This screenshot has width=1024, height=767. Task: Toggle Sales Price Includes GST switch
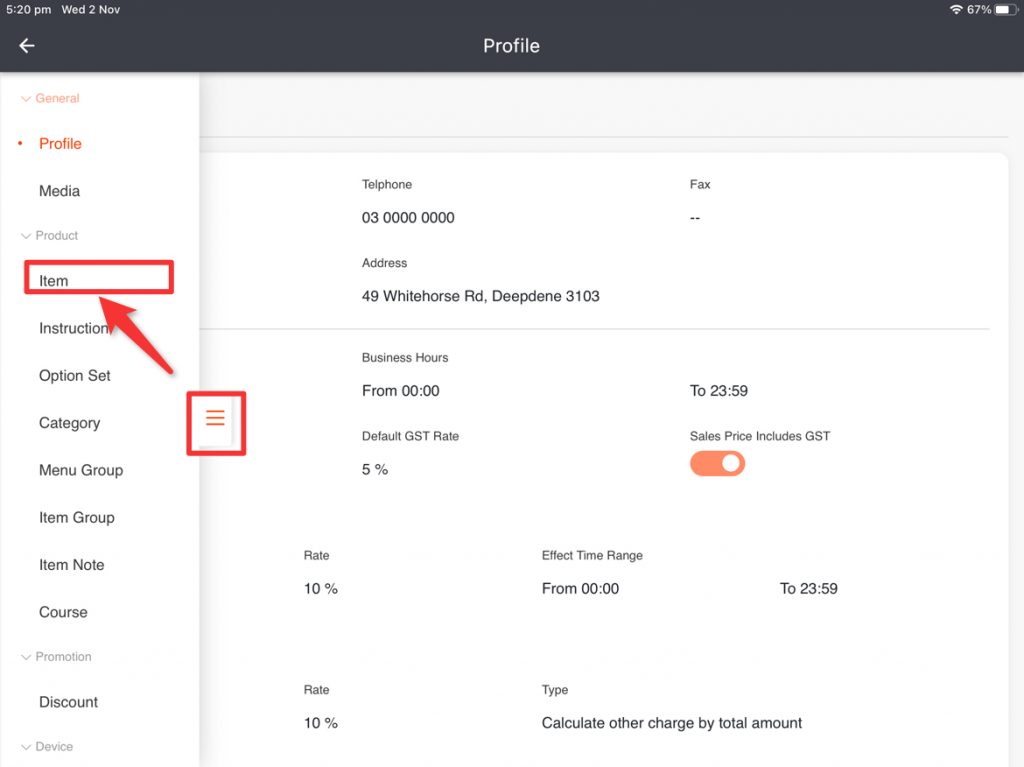717,463
